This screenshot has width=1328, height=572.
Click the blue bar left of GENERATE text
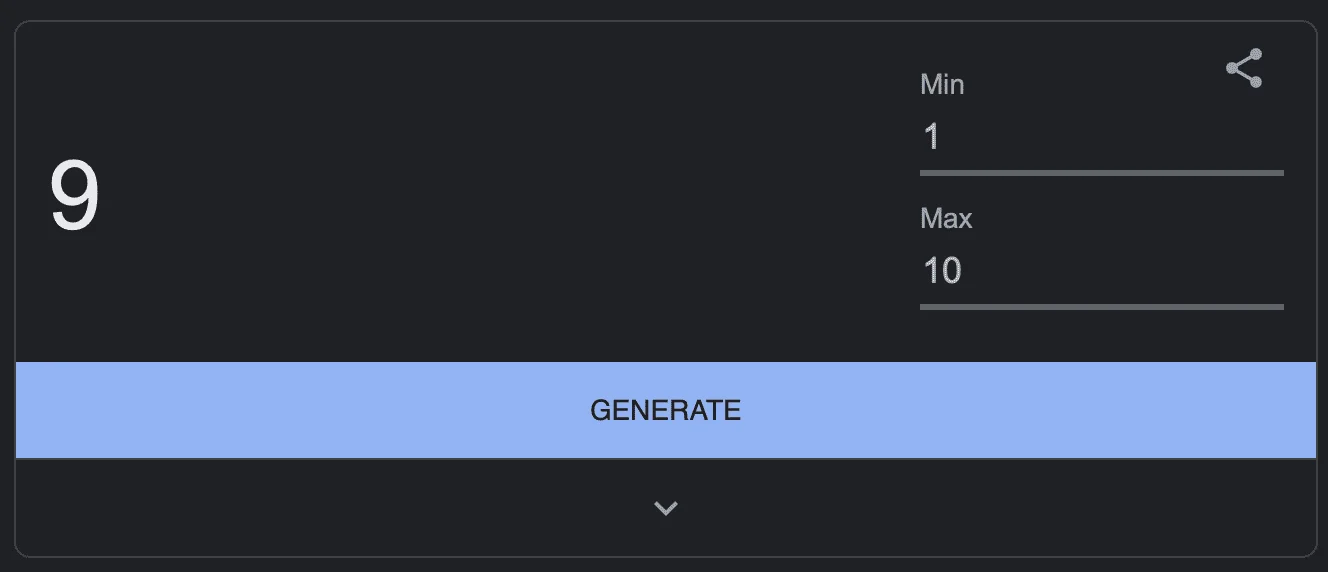300,410
